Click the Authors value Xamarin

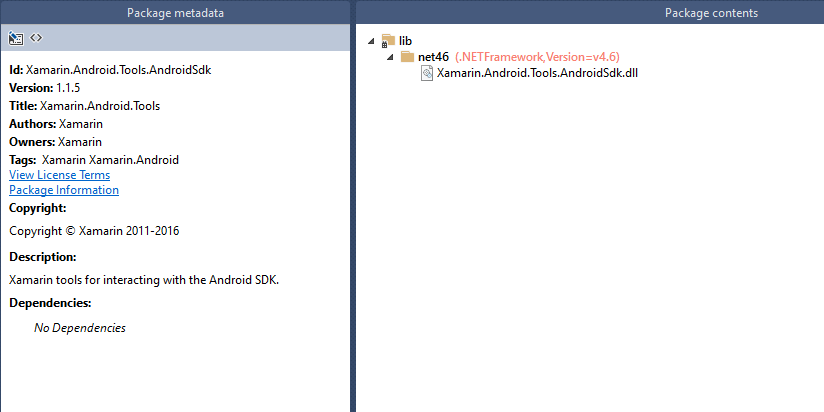(81, 124)
